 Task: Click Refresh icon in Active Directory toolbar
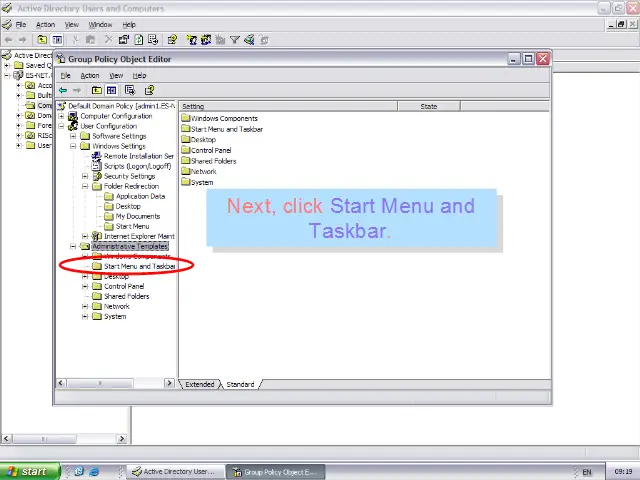point(139,40)
